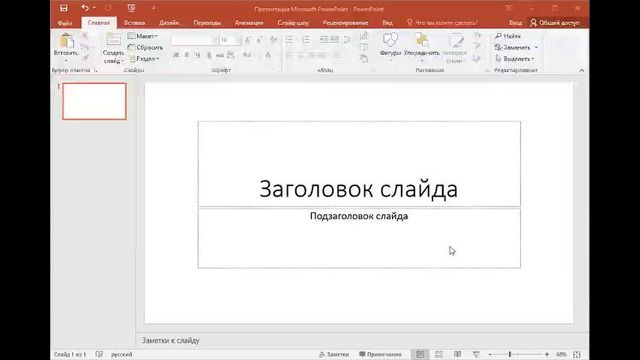Click the Сбросить reset button

145,47
